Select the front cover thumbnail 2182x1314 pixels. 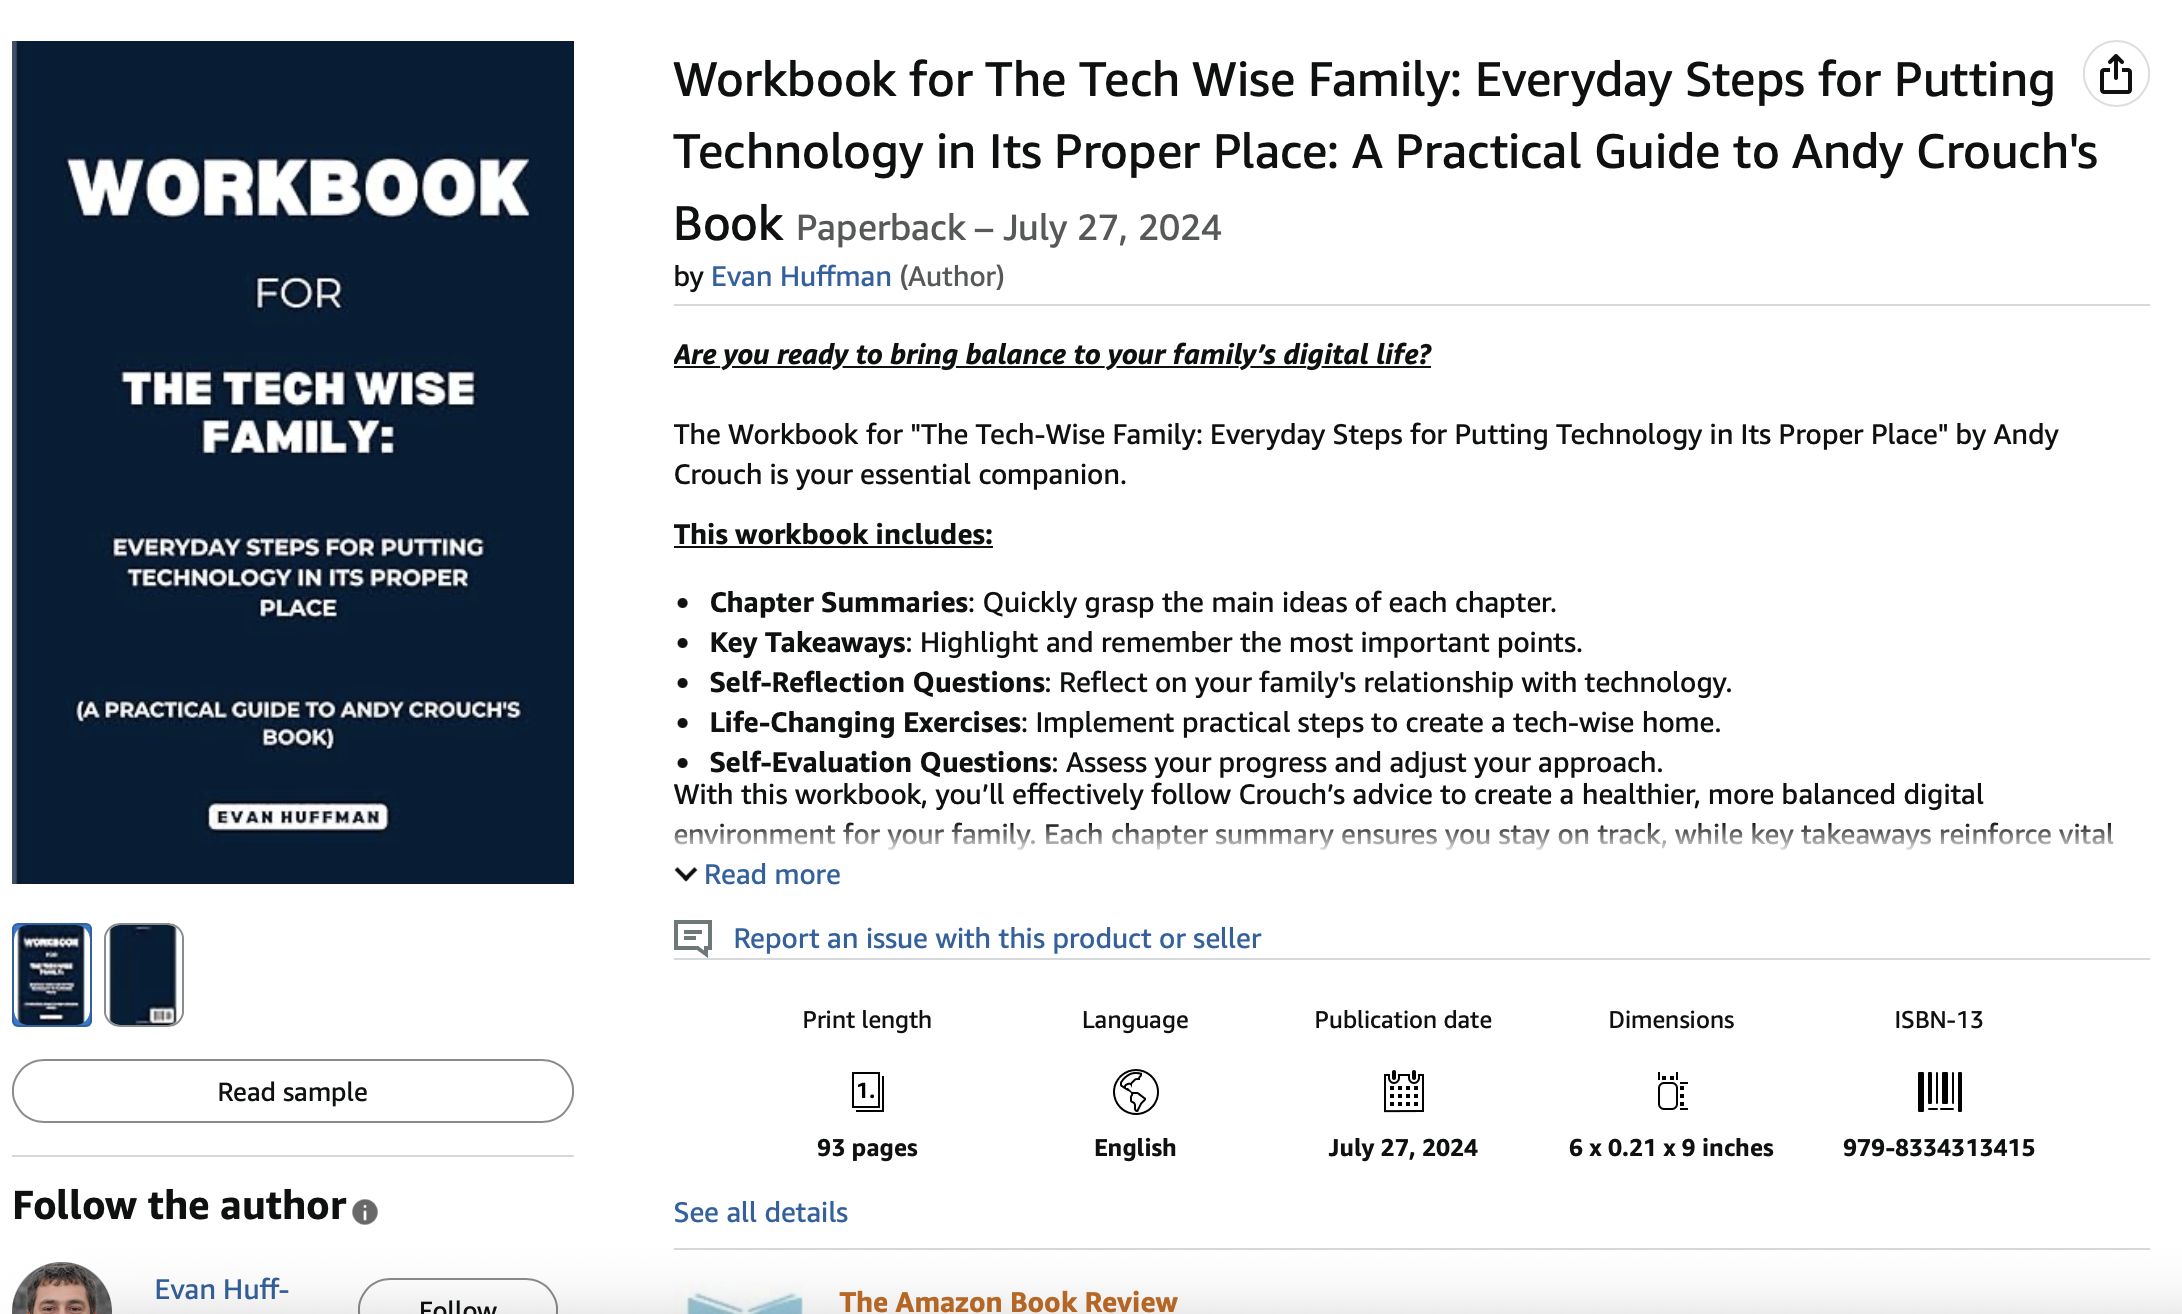52,975
